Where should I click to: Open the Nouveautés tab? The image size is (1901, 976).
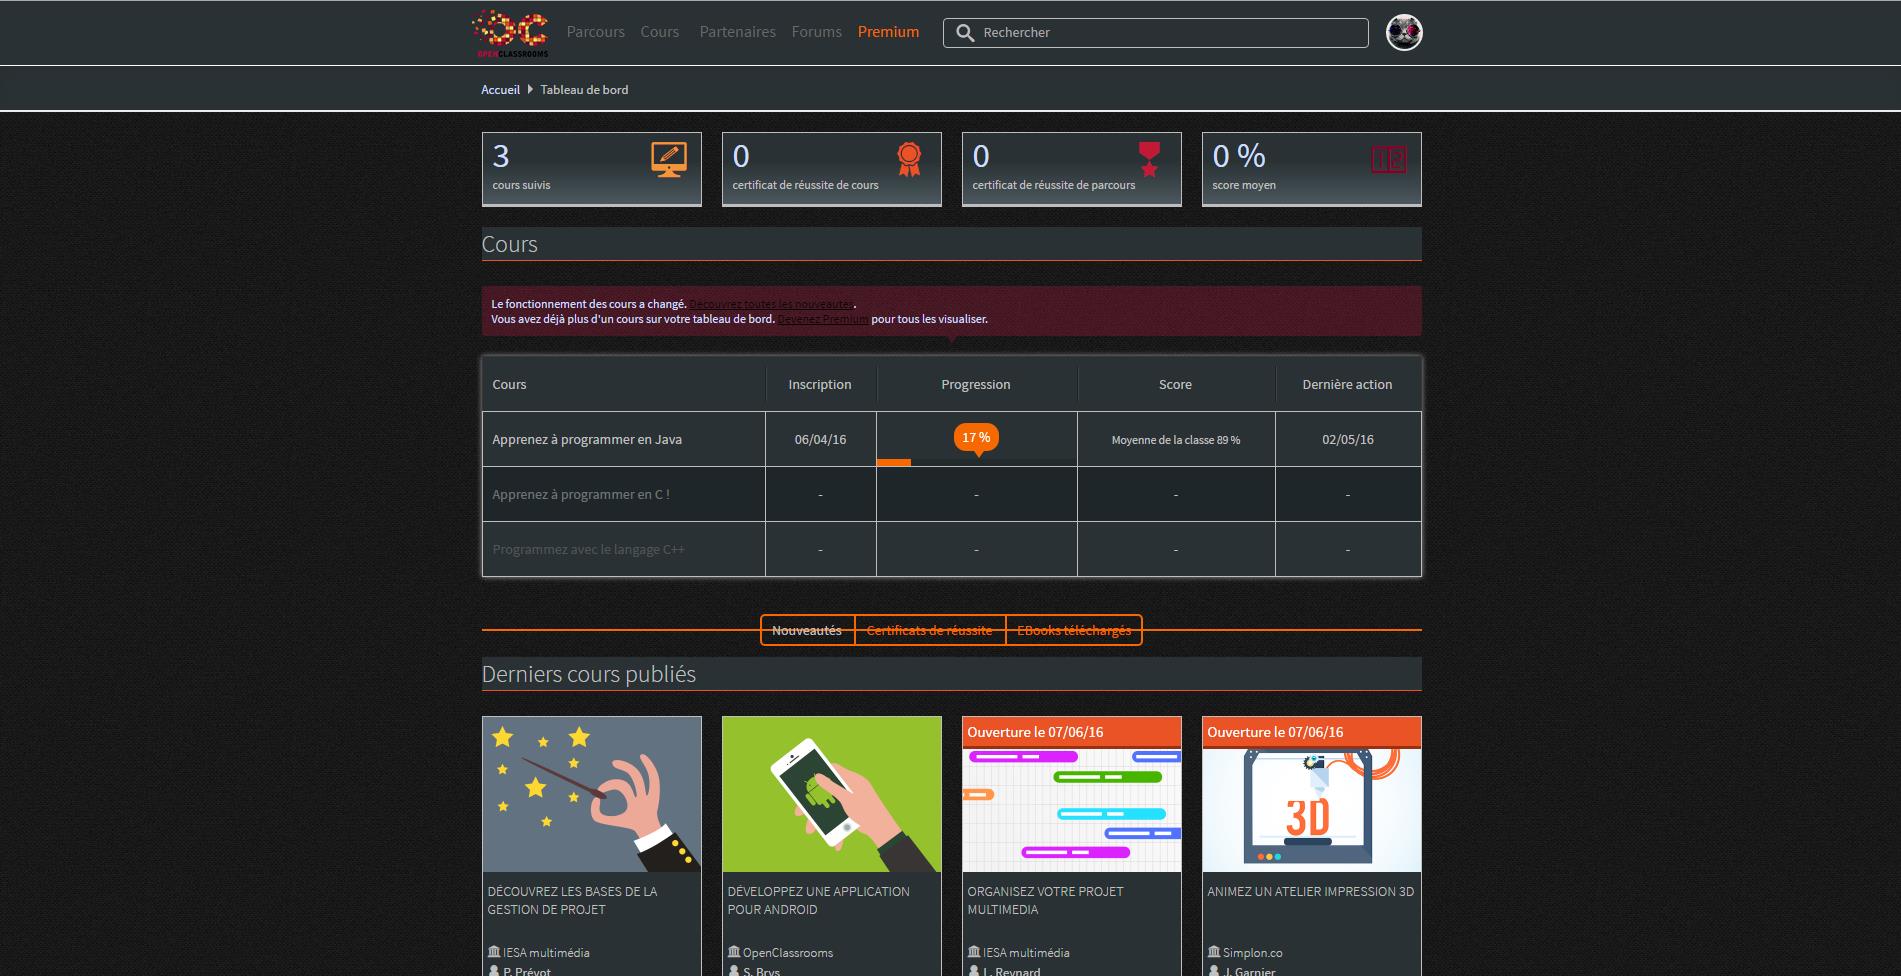point(806,630)
